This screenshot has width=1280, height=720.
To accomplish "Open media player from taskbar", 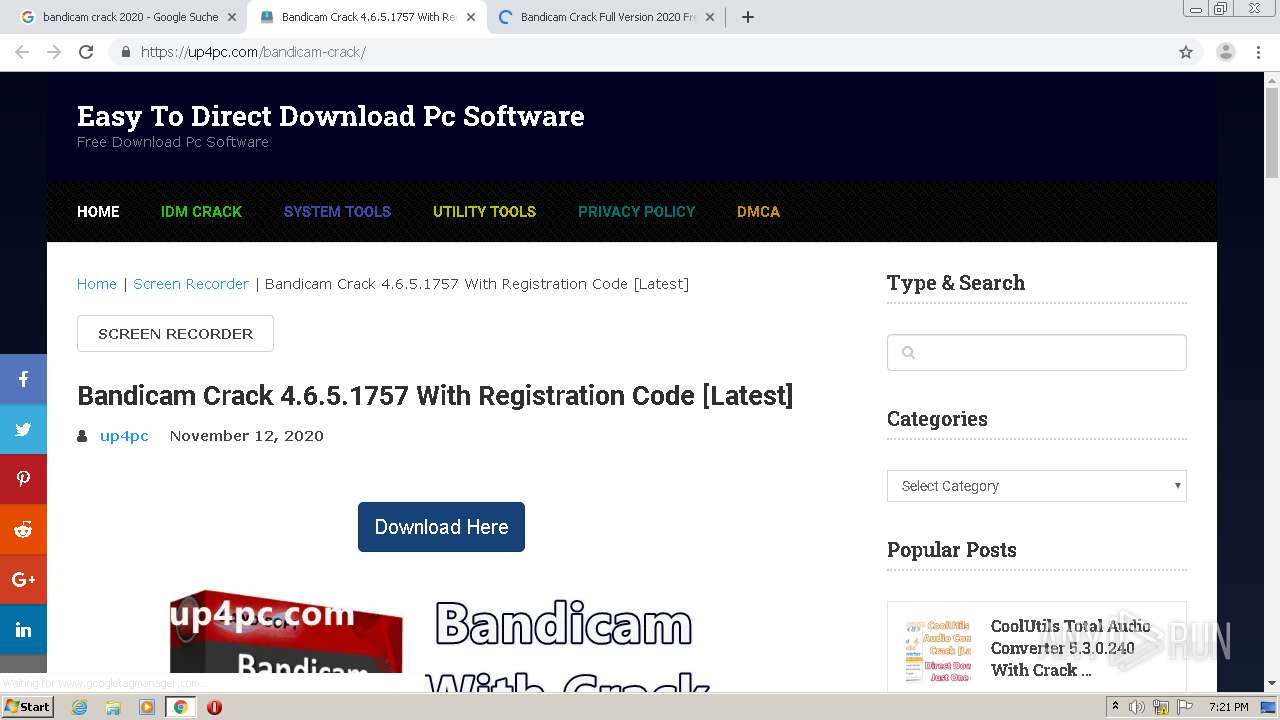I will tap(147, 707).
